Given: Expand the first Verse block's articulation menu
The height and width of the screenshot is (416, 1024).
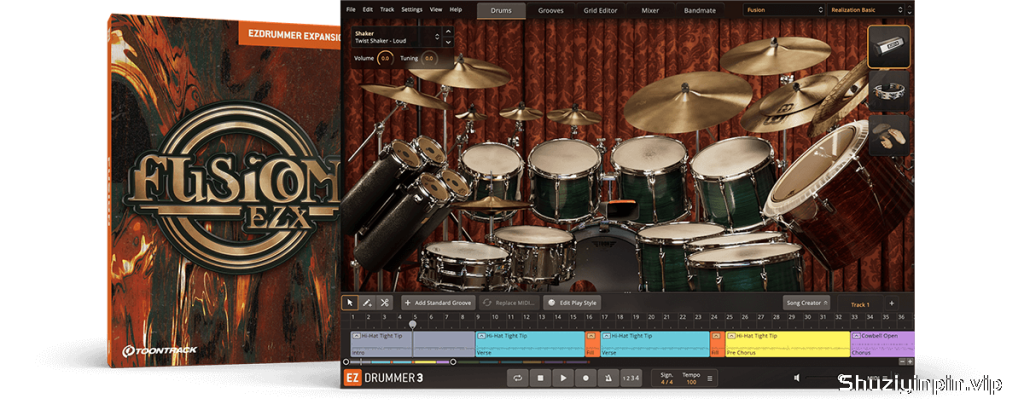Looking at the screenshot, I should coord(482,336).
